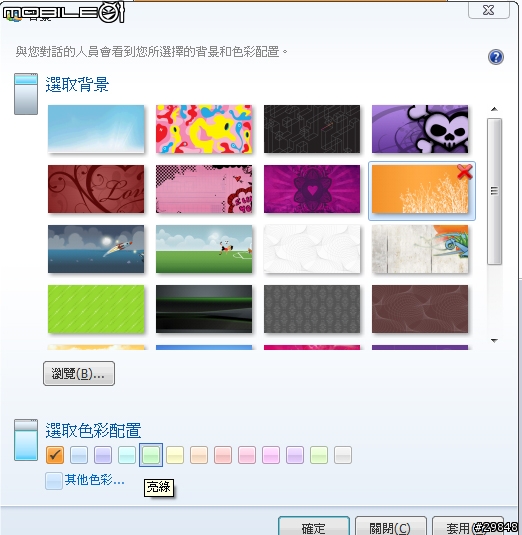Viewport: 522px width, 535px height.
Task: Pick the soccer field background
Action: coord(204,249)
